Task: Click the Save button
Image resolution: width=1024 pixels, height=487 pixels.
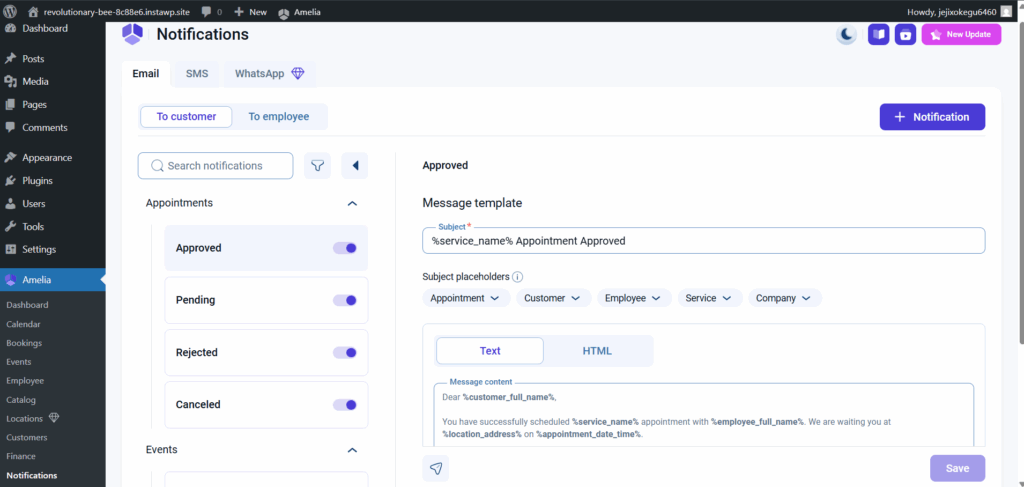Action: point(957,468)
